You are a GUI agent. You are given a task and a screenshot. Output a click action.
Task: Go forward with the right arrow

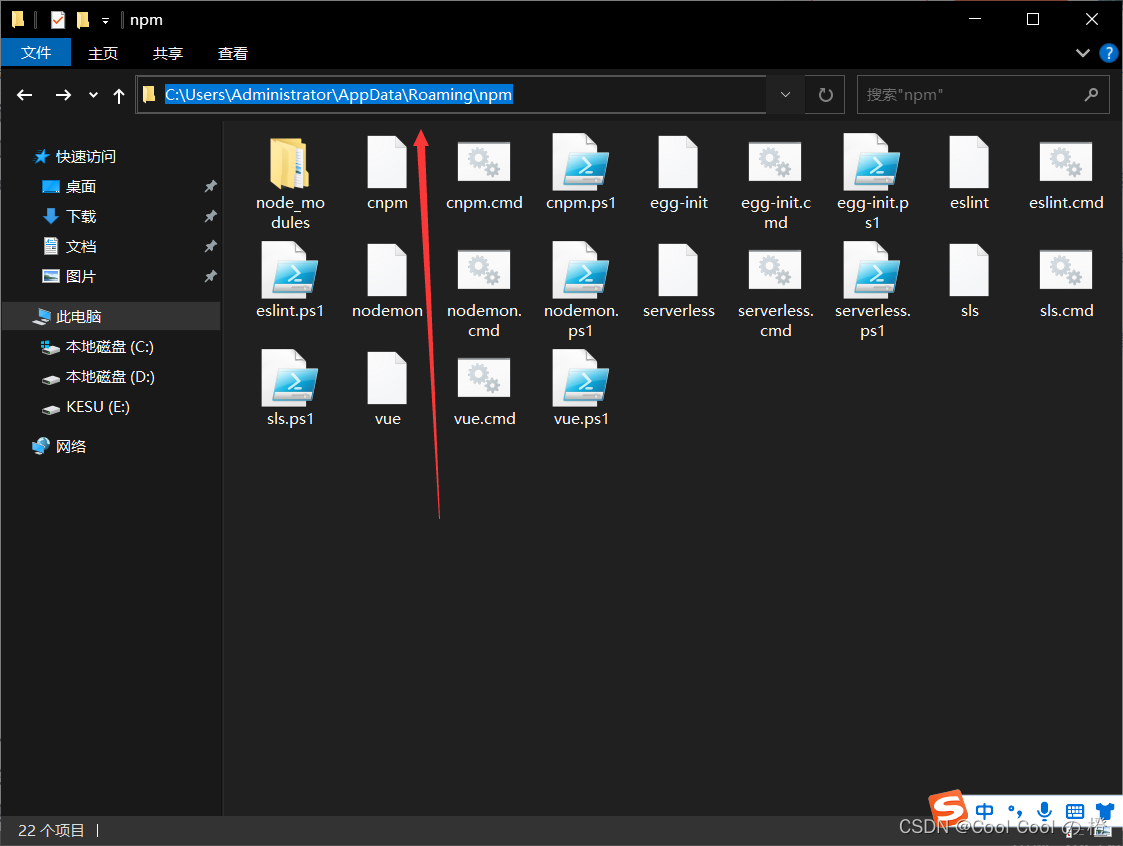tap(63, 95)
